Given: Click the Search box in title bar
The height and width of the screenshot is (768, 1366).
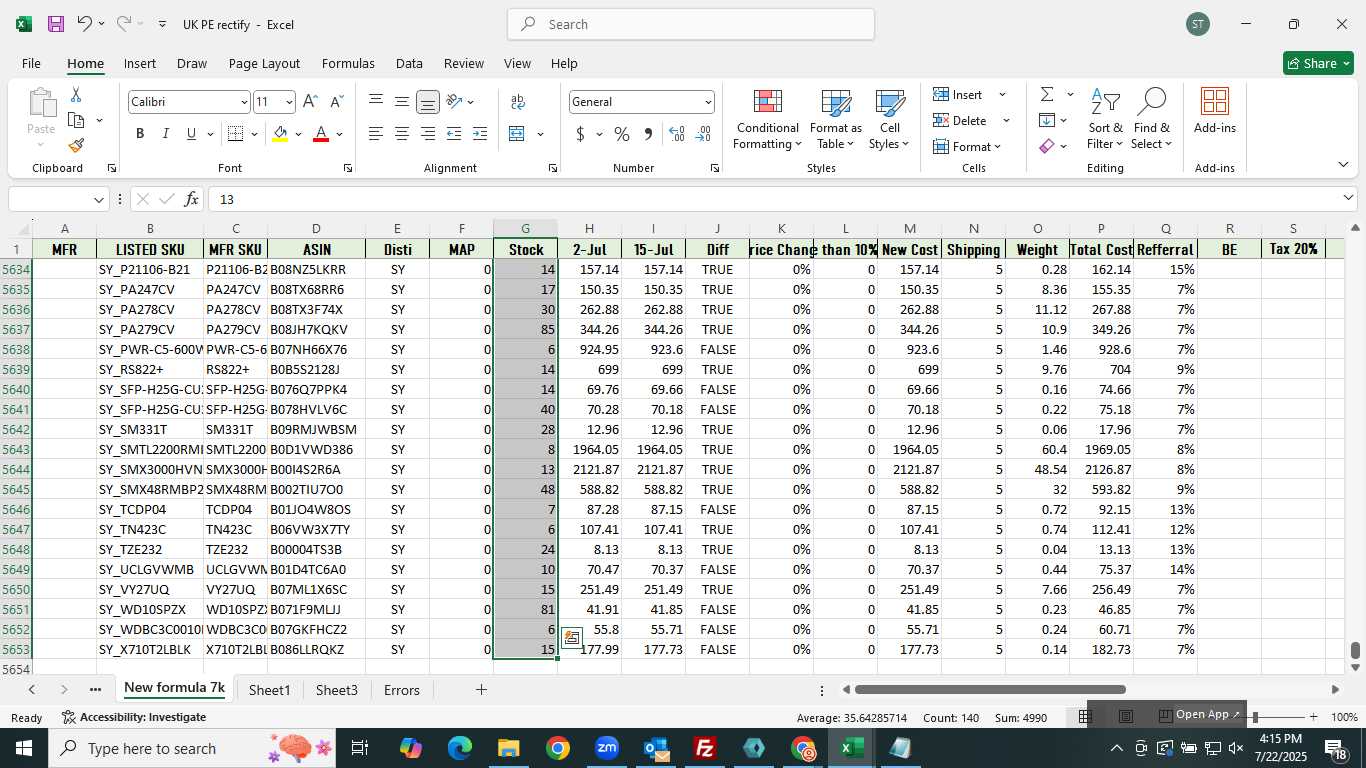Looking at the screenshot, I should [x=691, y=24].
